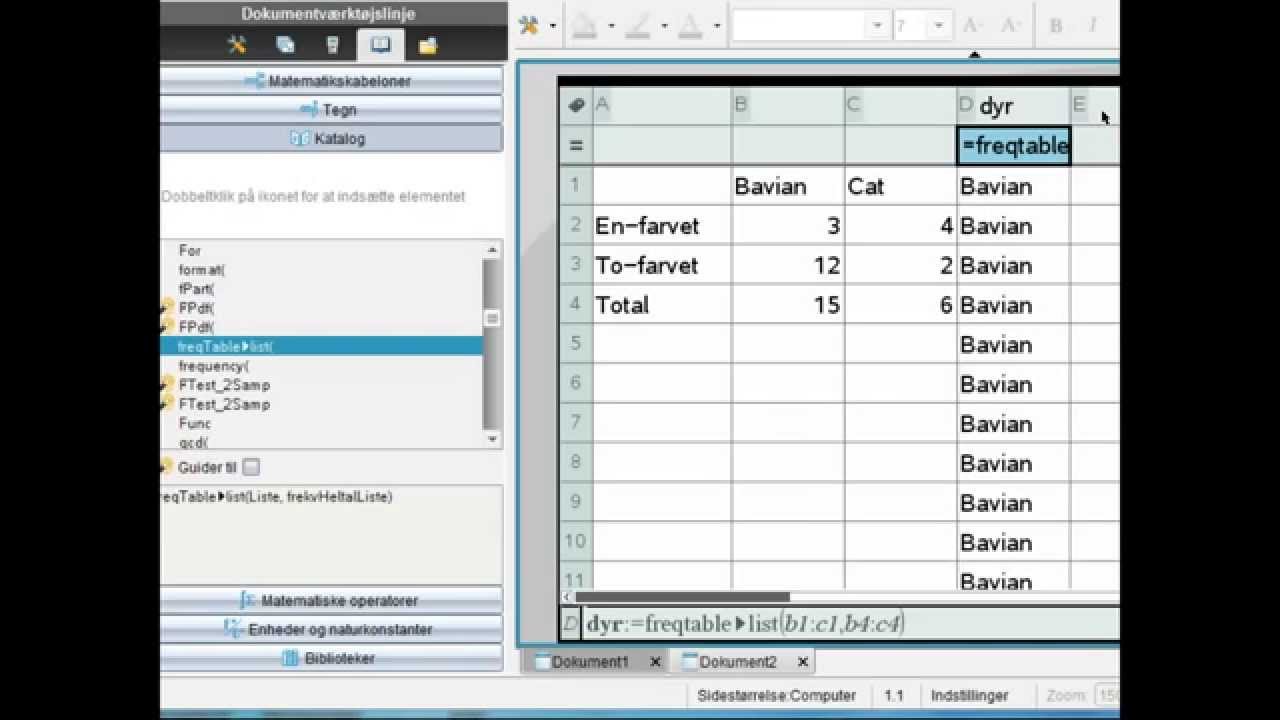Click the document tools icon in top toolbar
This screenshot has height=720, width=1280.
[x=529, y=25]
